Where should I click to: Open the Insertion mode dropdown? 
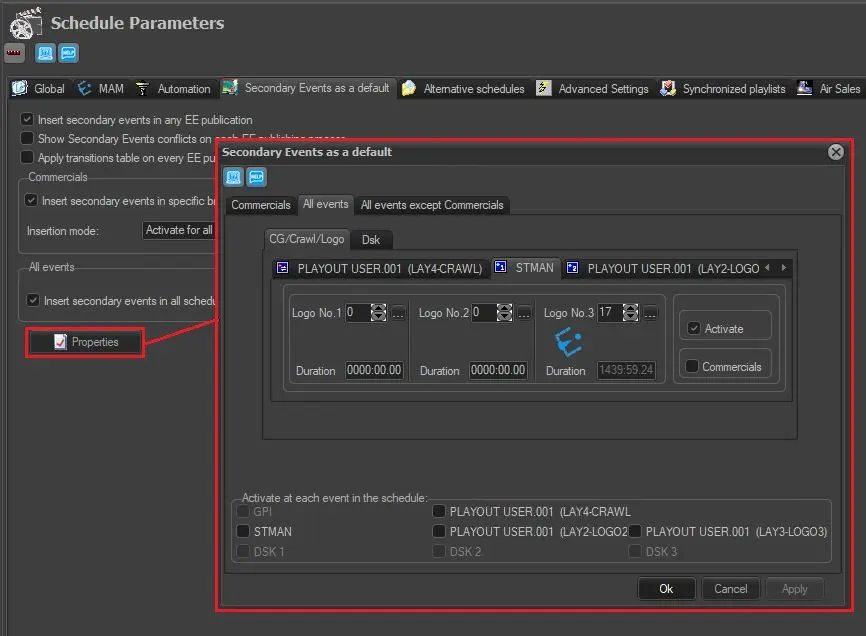tap(180, 230)
